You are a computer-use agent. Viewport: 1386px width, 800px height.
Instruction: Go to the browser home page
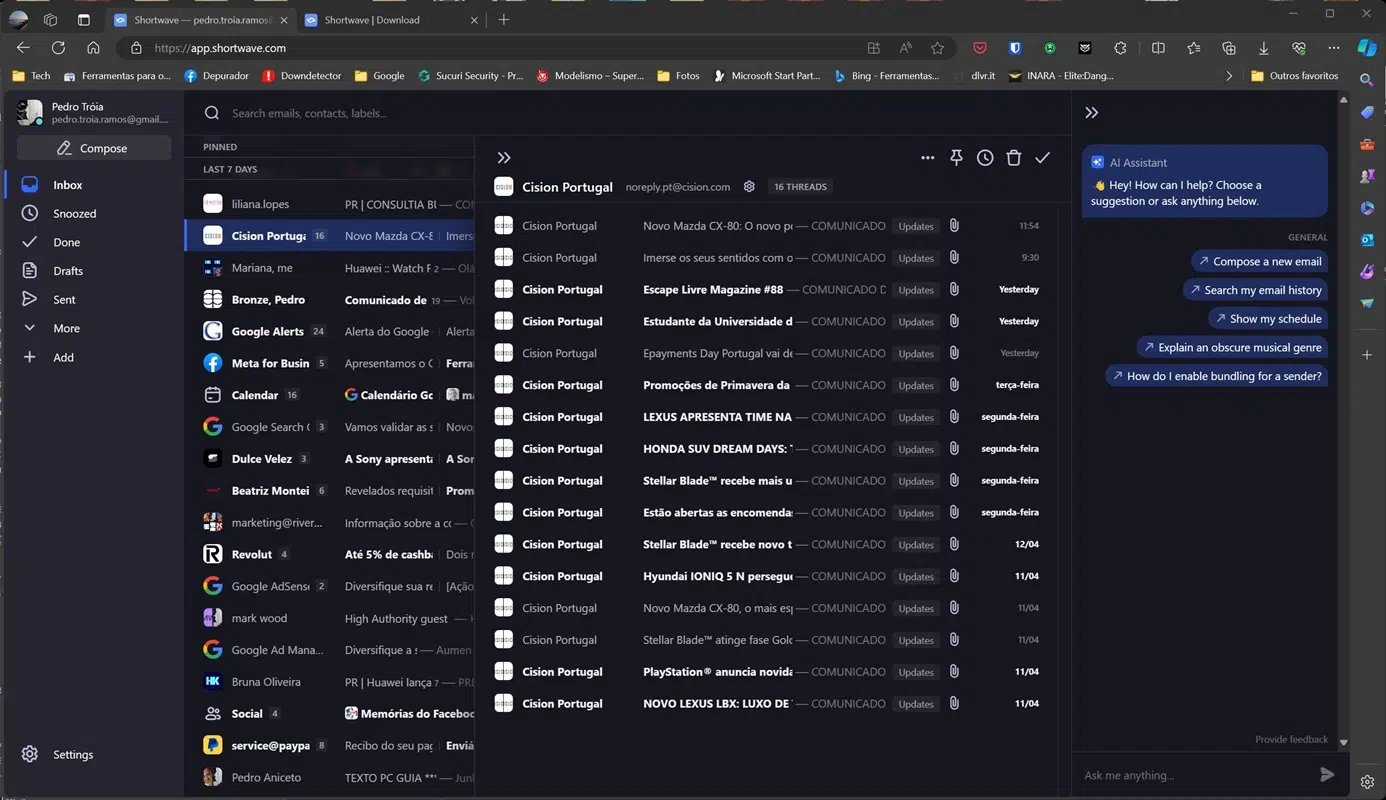93,48
